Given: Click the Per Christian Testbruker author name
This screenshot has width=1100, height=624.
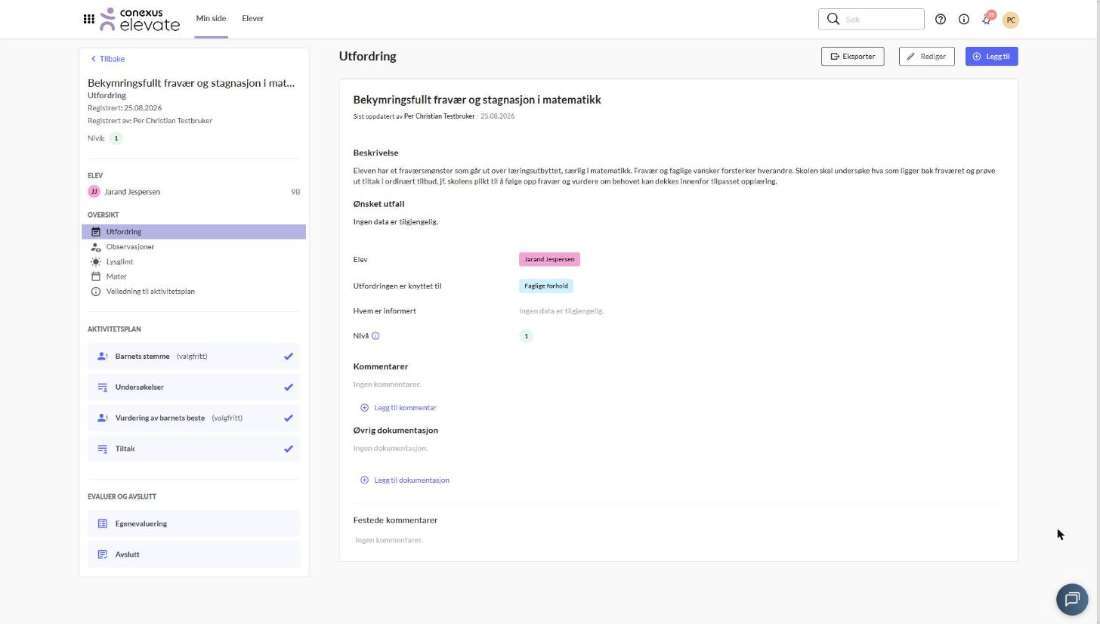Looking at the screenshot, I should 439,117.
